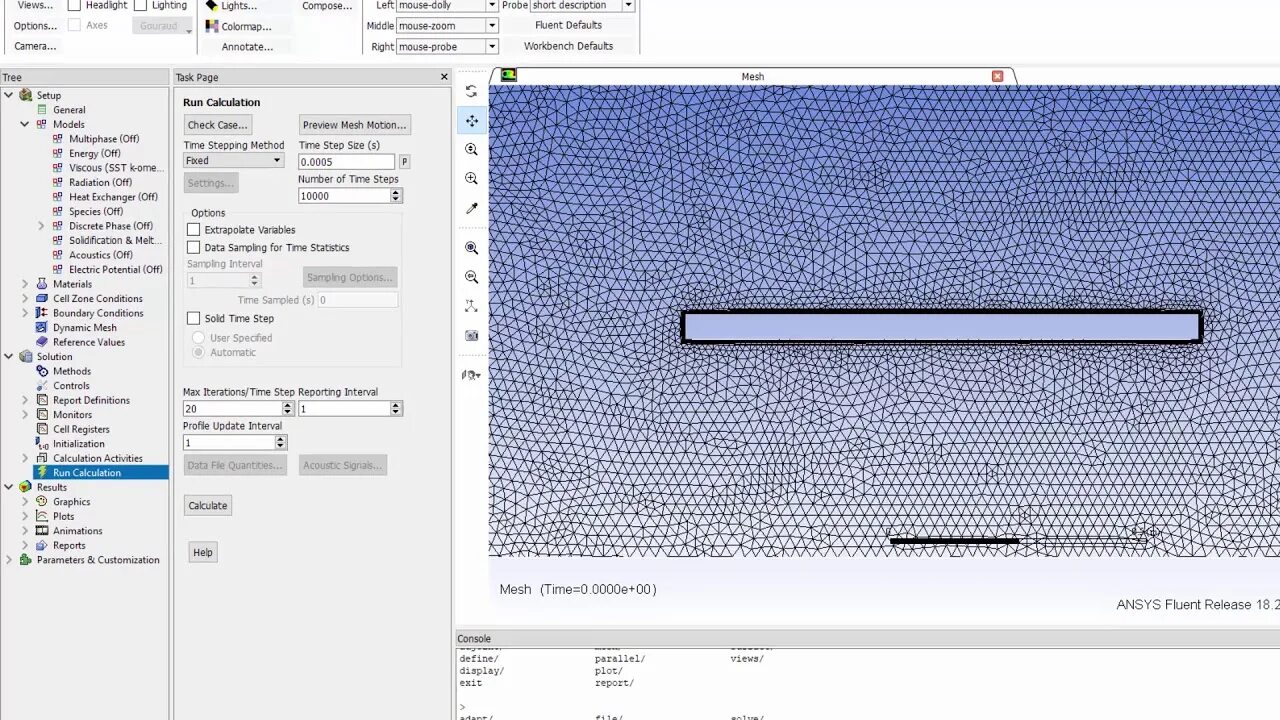This screenshot has width=1280, height=720.
Task: Adjust the Reporting Interval stepper
Action: [396, 409]
